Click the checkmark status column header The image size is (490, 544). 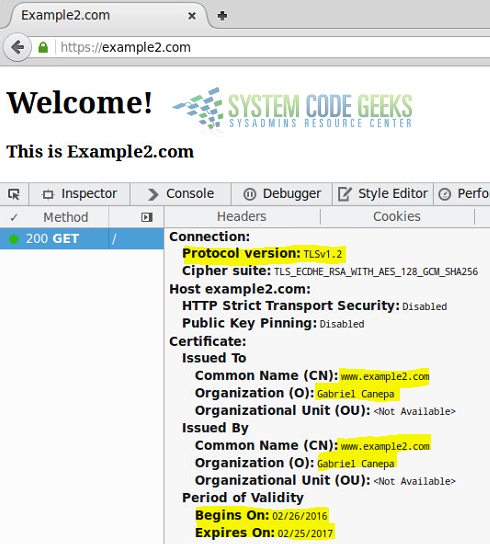(x=14, y=218)
